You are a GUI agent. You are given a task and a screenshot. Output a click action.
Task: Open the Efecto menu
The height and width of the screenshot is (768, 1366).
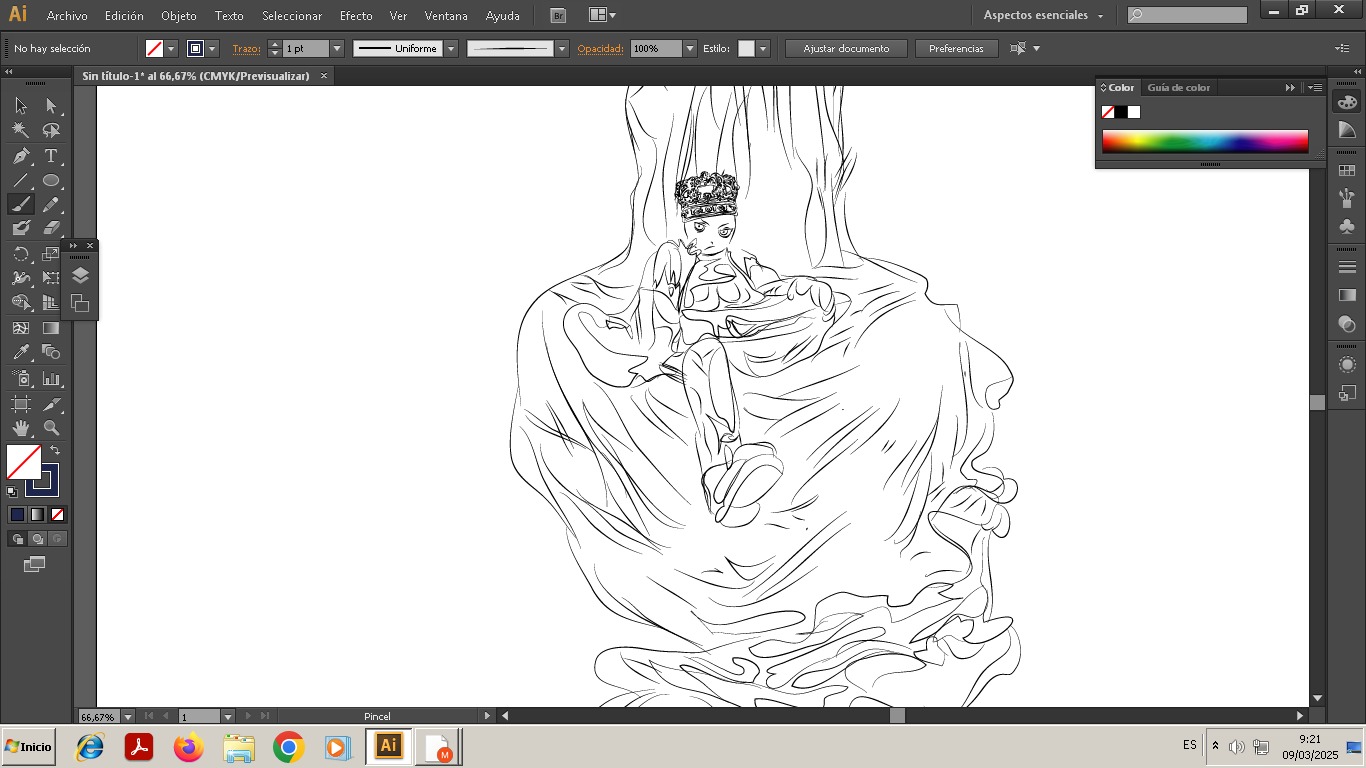(356, 16)
